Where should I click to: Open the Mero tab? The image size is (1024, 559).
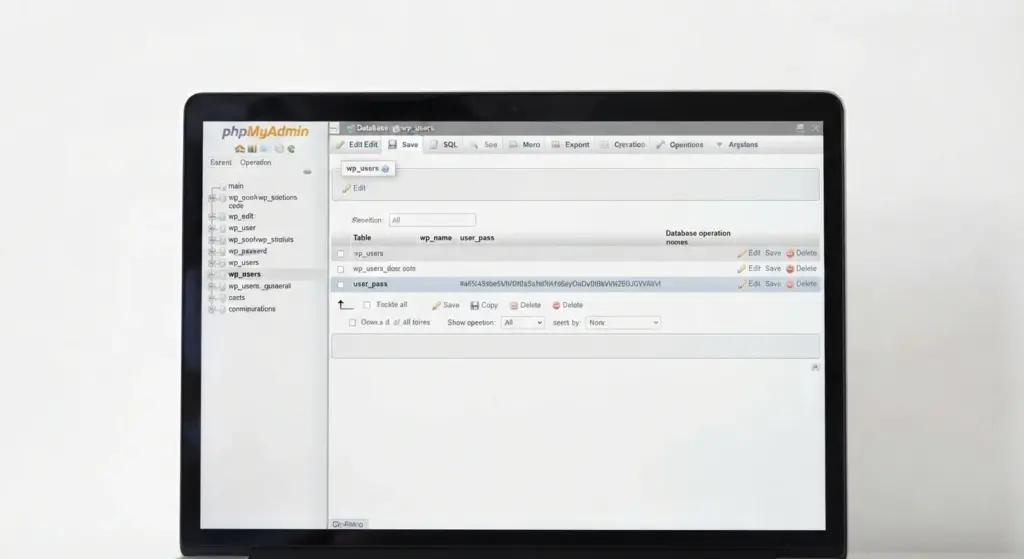(525, 145)
